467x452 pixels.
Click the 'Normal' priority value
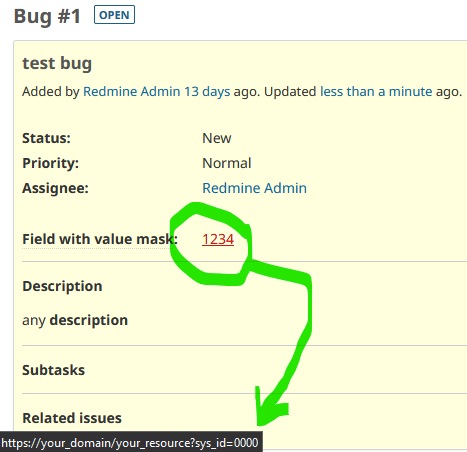click(227, 163)
